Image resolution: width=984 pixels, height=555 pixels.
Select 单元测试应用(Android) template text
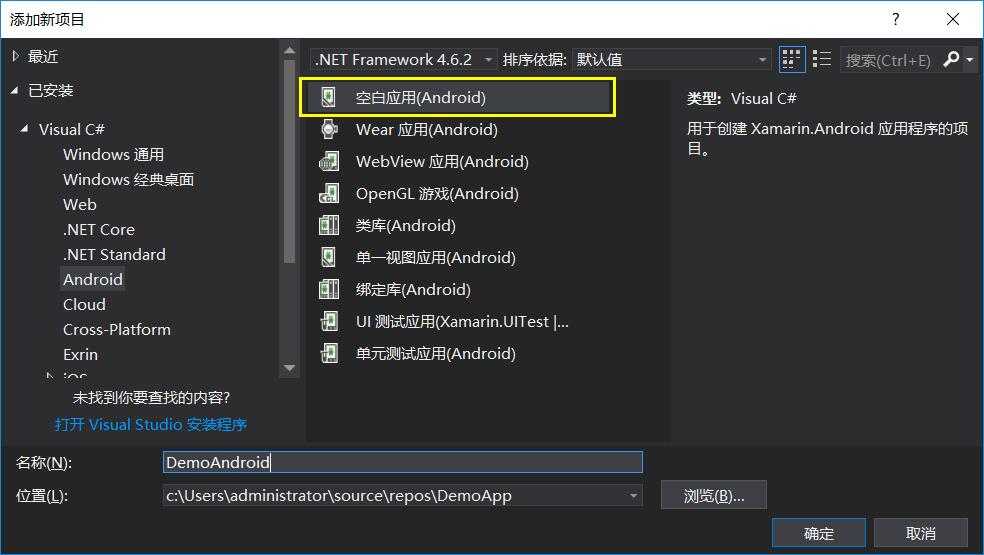point(436,353)
